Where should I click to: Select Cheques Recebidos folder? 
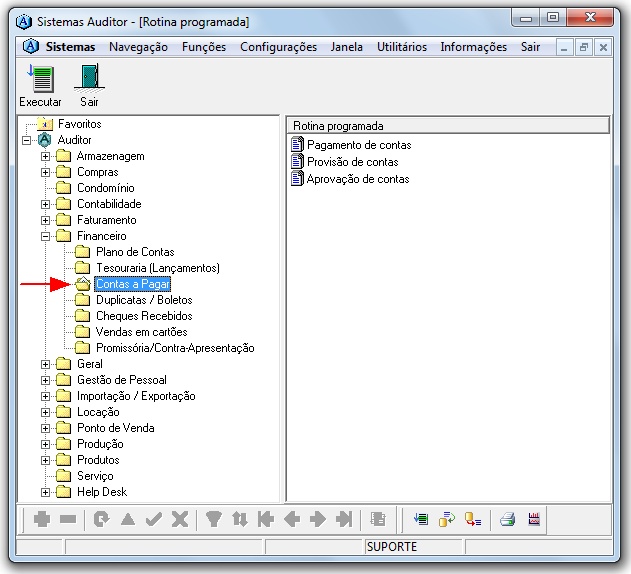144,316
